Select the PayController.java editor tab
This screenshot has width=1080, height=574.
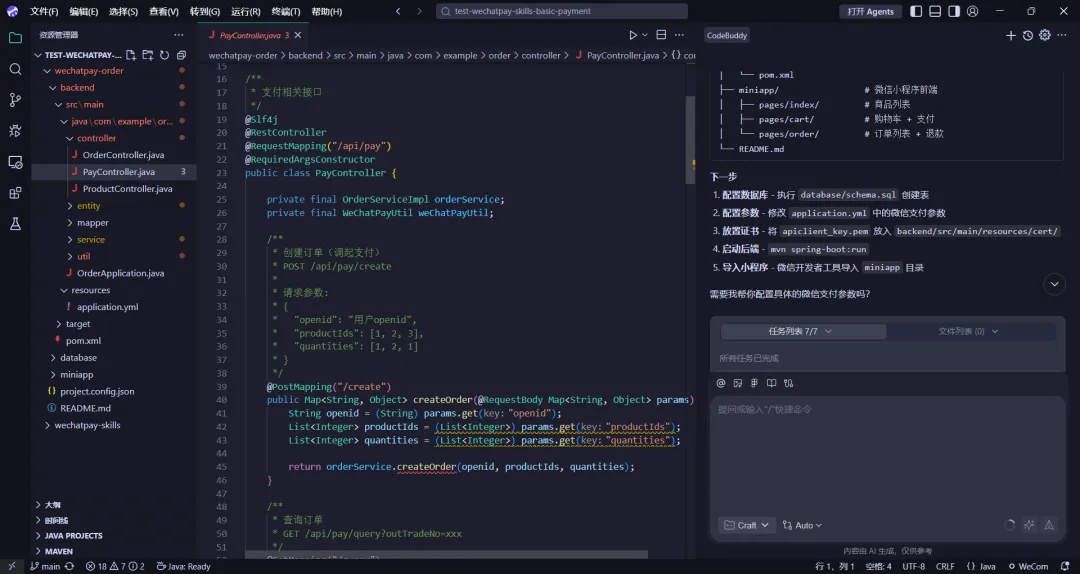(251, 35)
